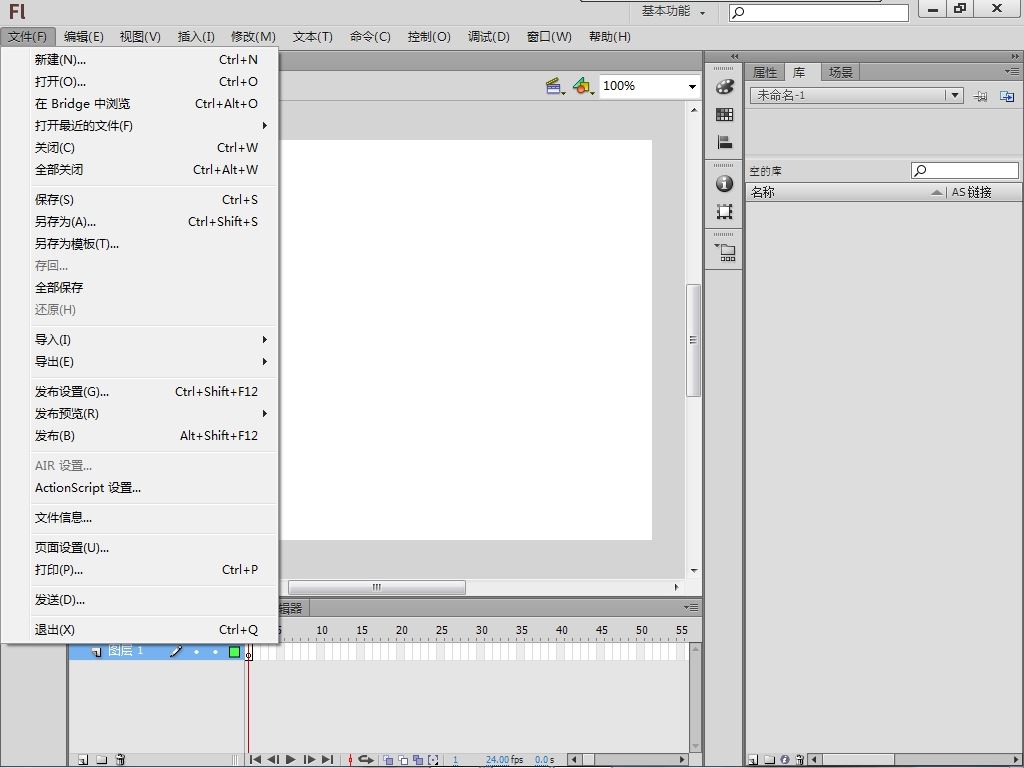
Task: Toggle the outline color box on 图层 1
Action: point(234,652)
